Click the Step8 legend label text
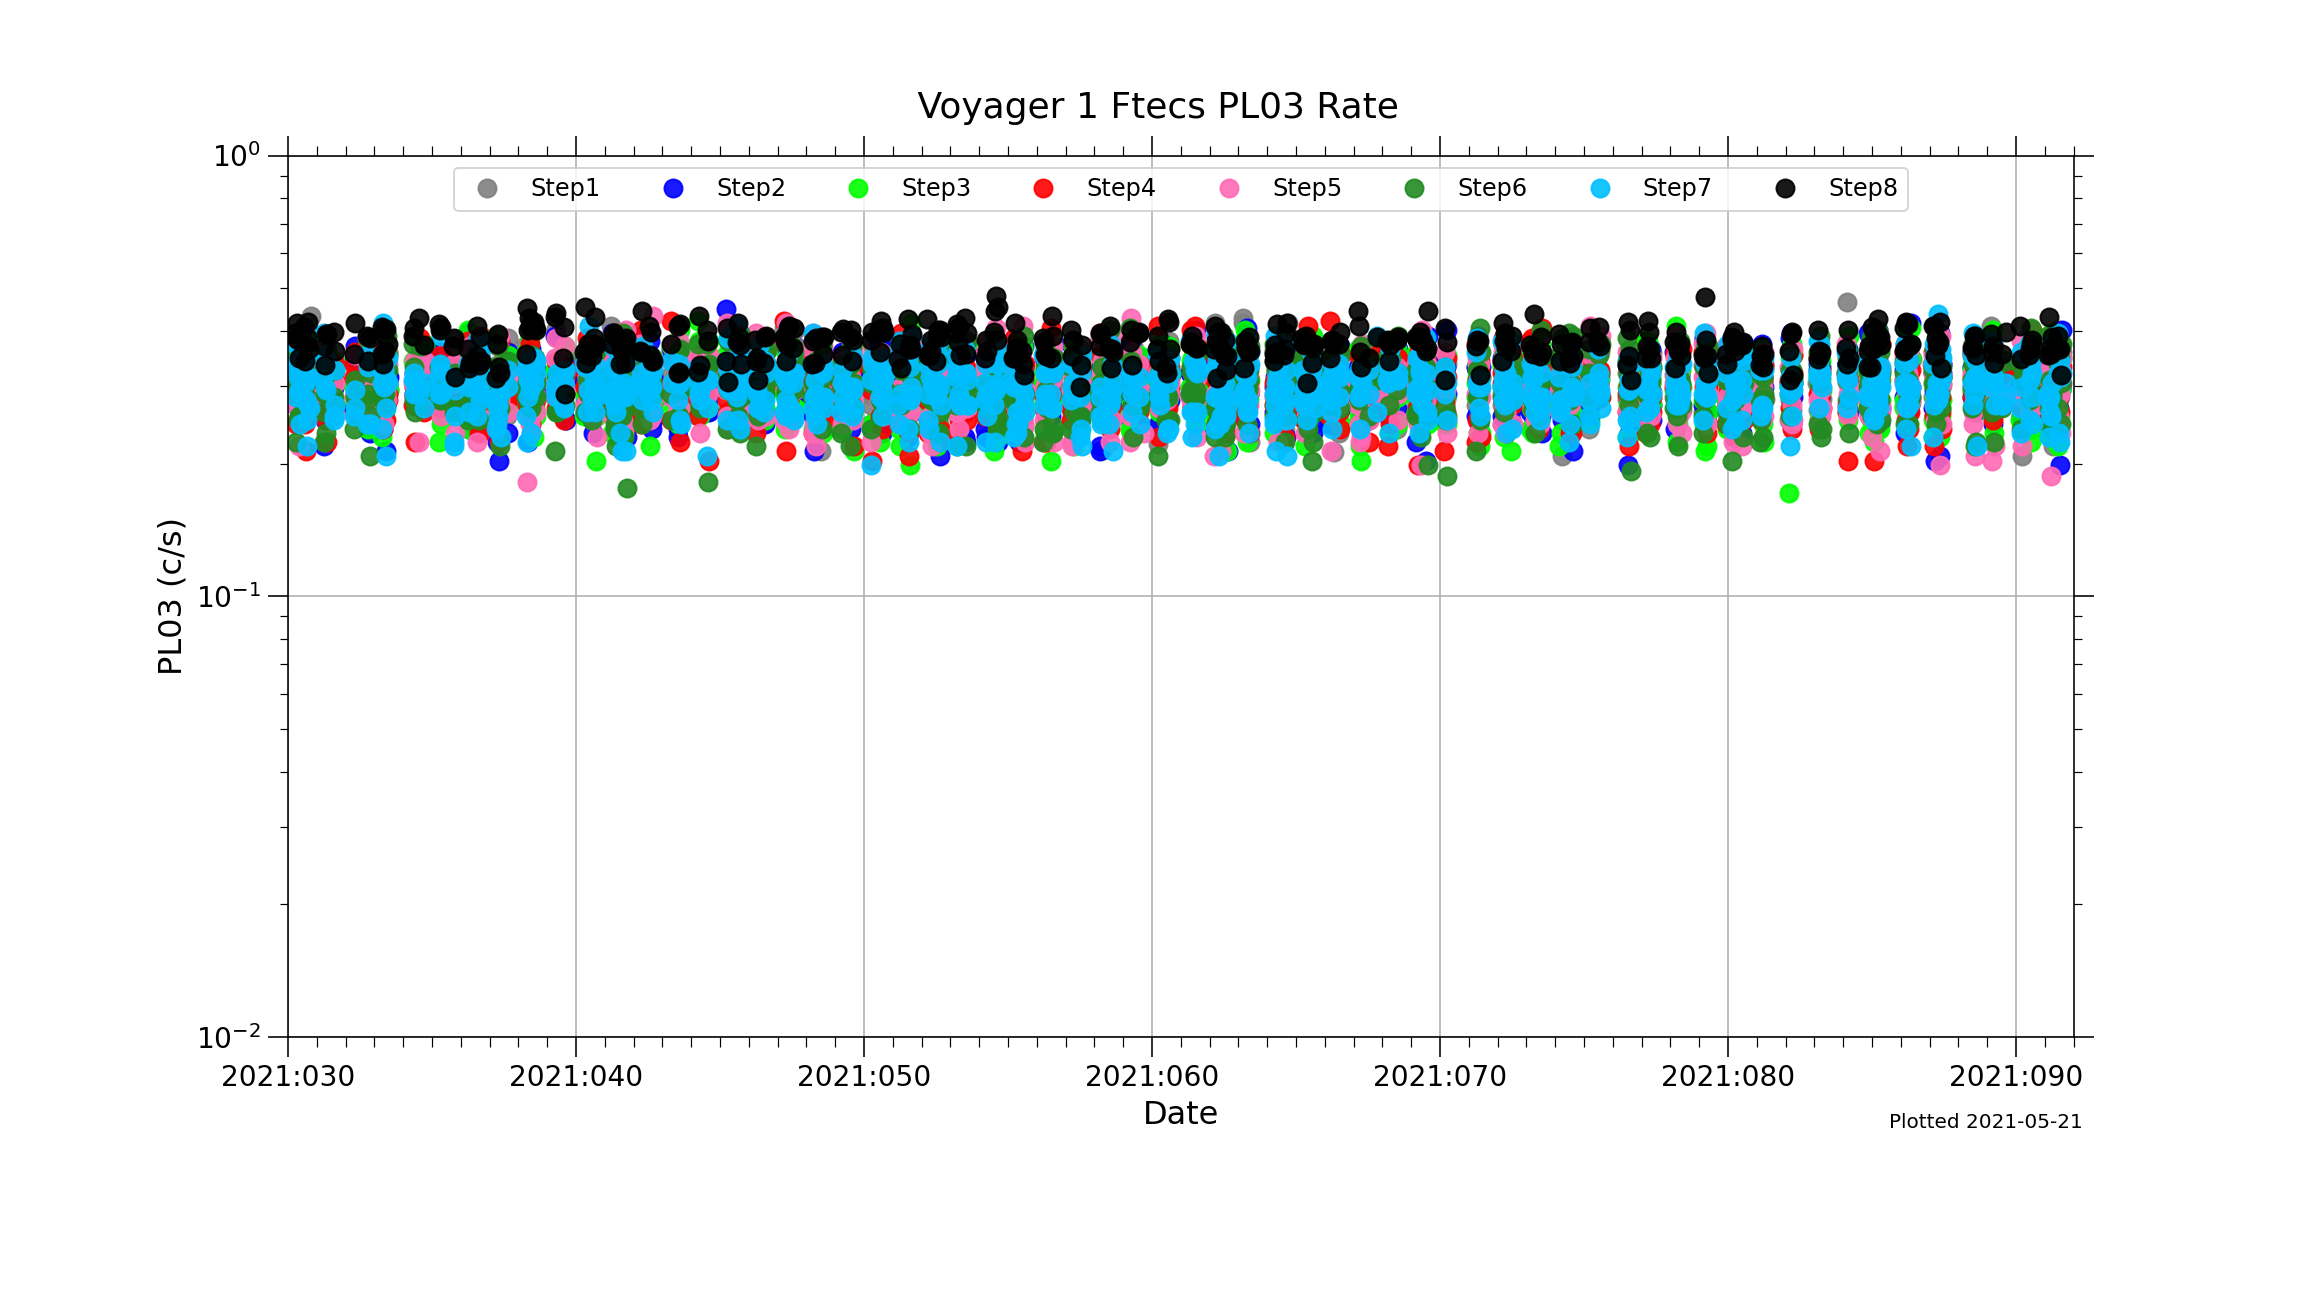The width and height of the screenshot is (2304, 1296). 1862,188
